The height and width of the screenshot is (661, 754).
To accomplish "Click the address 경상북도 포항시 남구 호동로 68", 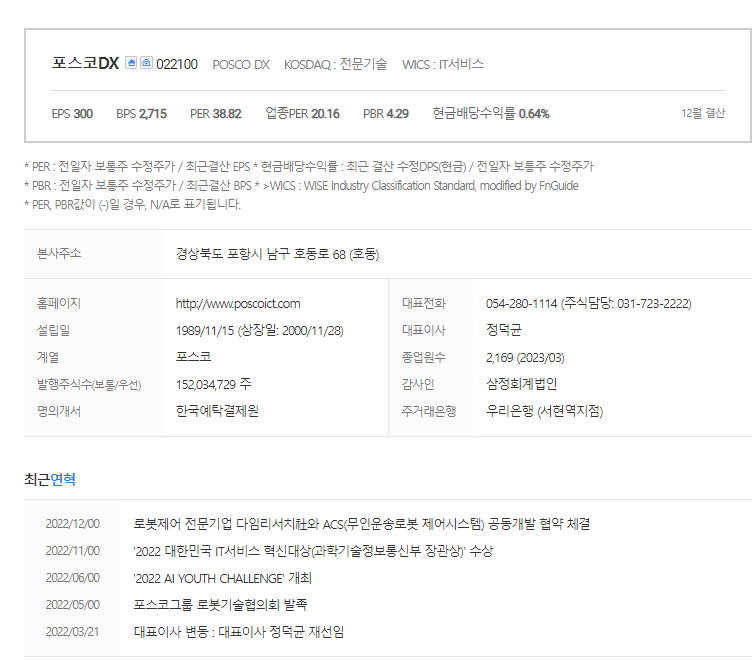I will click(277, 254).
